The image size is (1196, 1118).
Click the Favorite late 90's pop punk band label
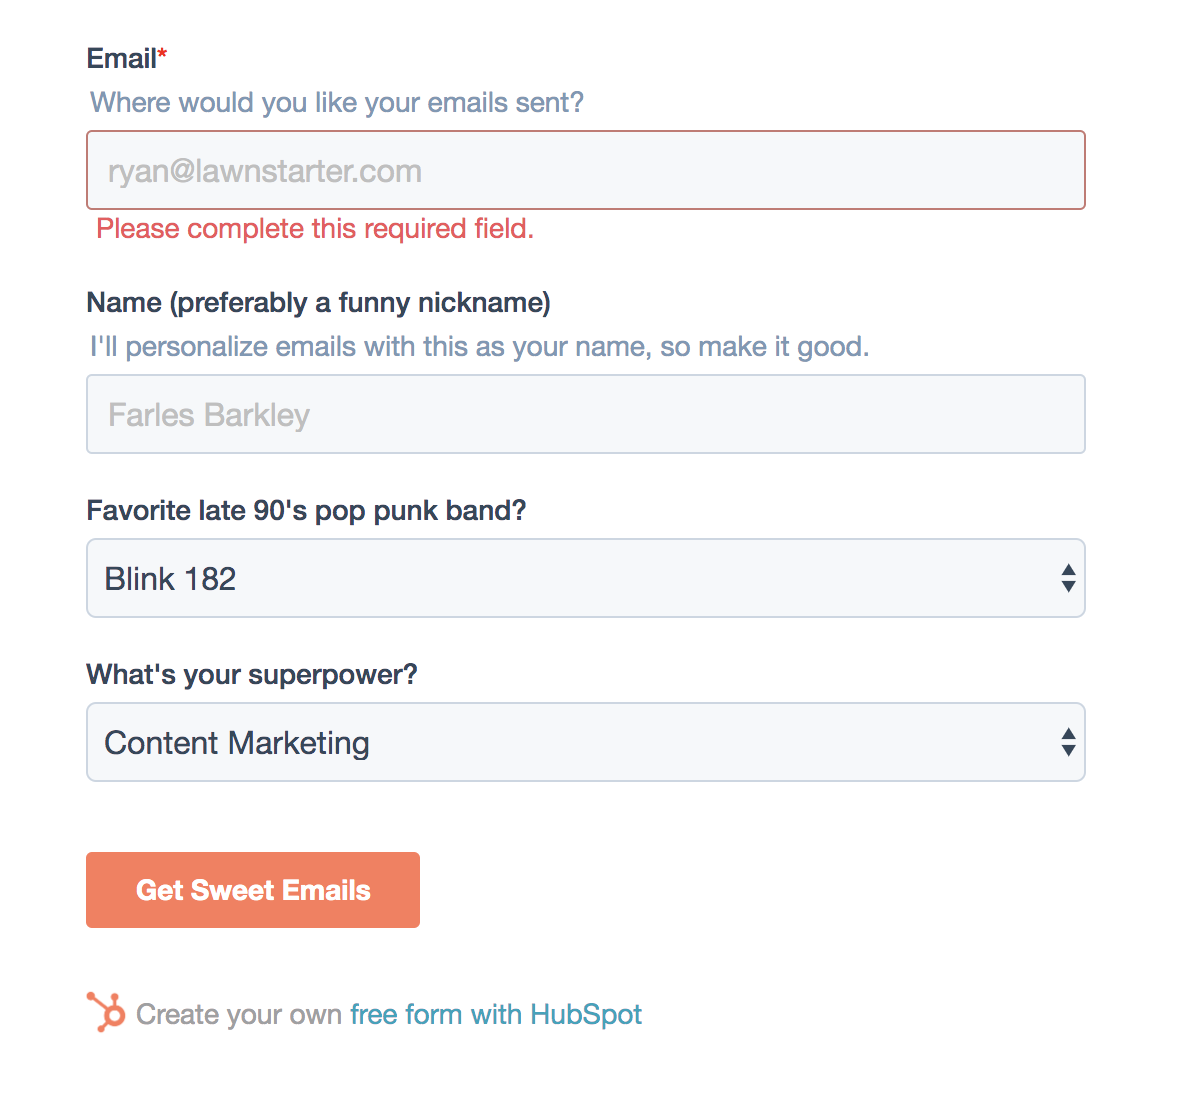[306, 510]
